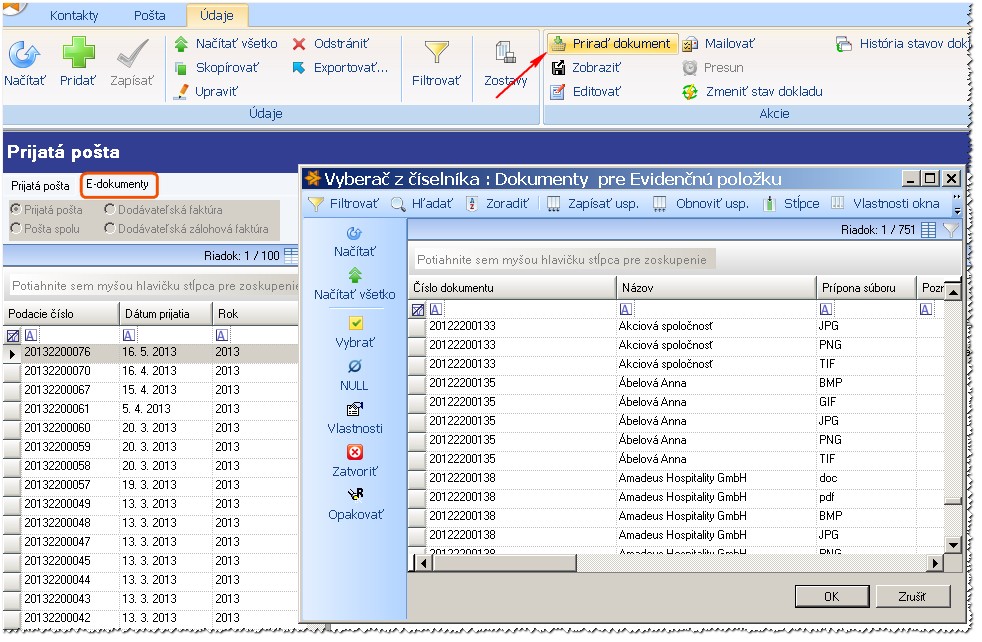The image size is (982, 642).
Task: Switch to the E-dokumenty tab
Action: pos(118,184)
